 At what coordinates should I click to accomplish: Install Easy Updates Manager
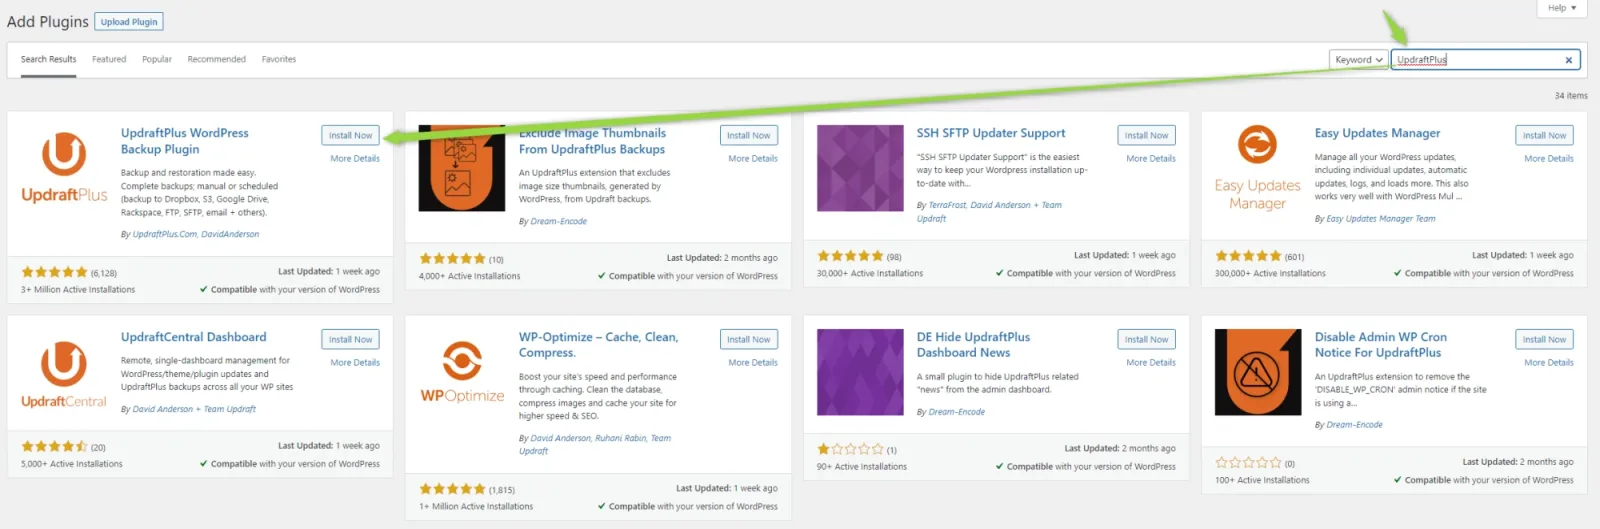(x=1544, y=135)
